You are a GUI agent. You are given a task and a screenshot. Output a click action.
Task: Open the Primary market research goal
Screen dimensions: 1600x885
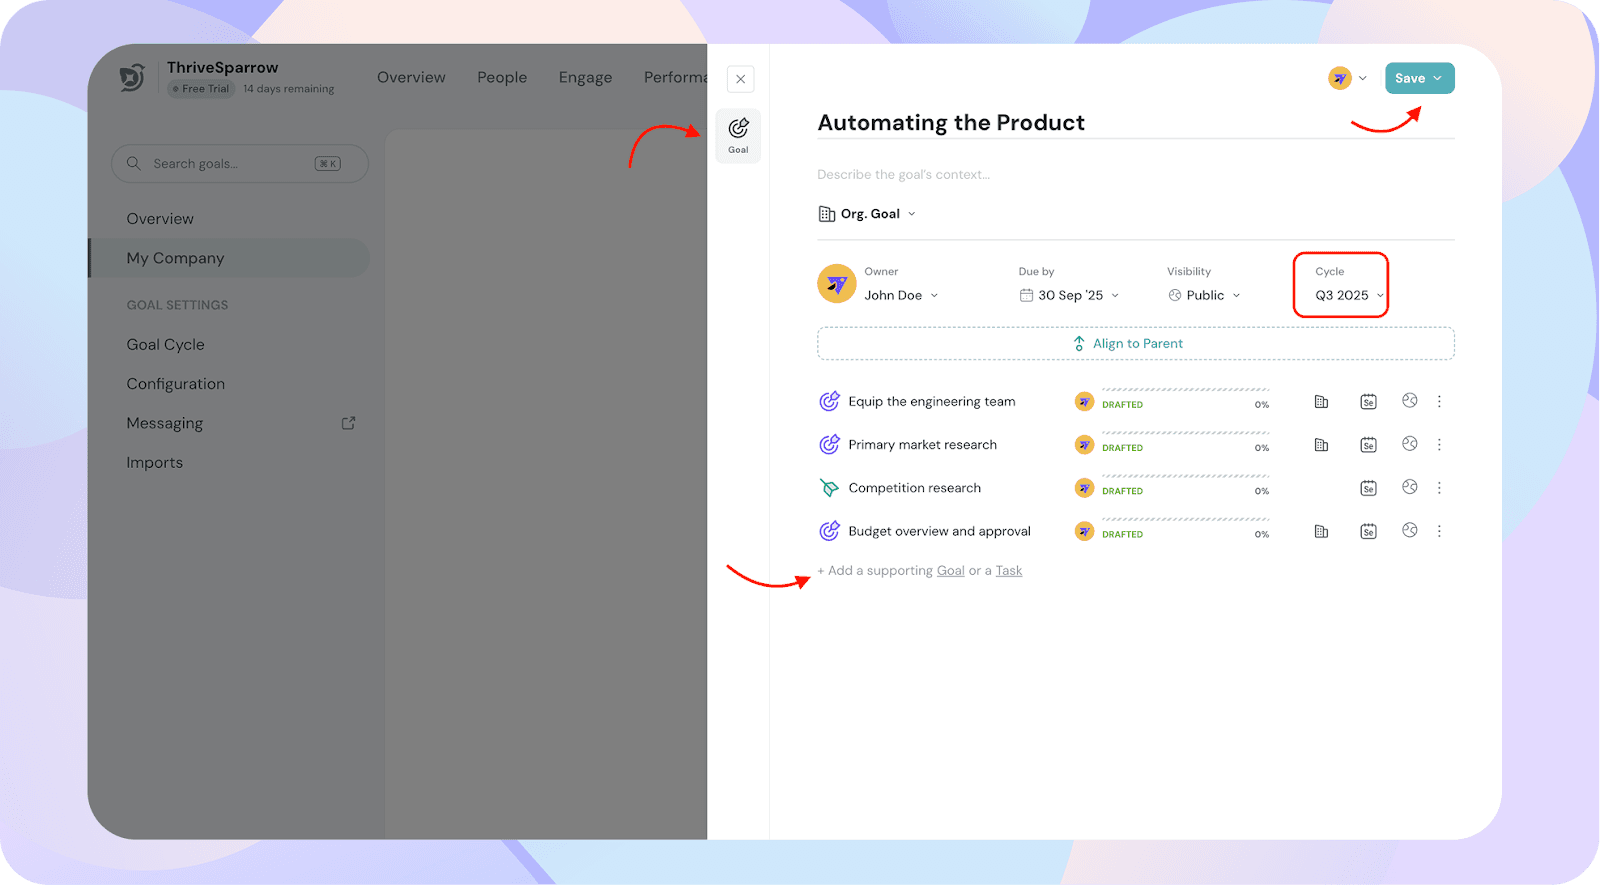coord(922,445)
